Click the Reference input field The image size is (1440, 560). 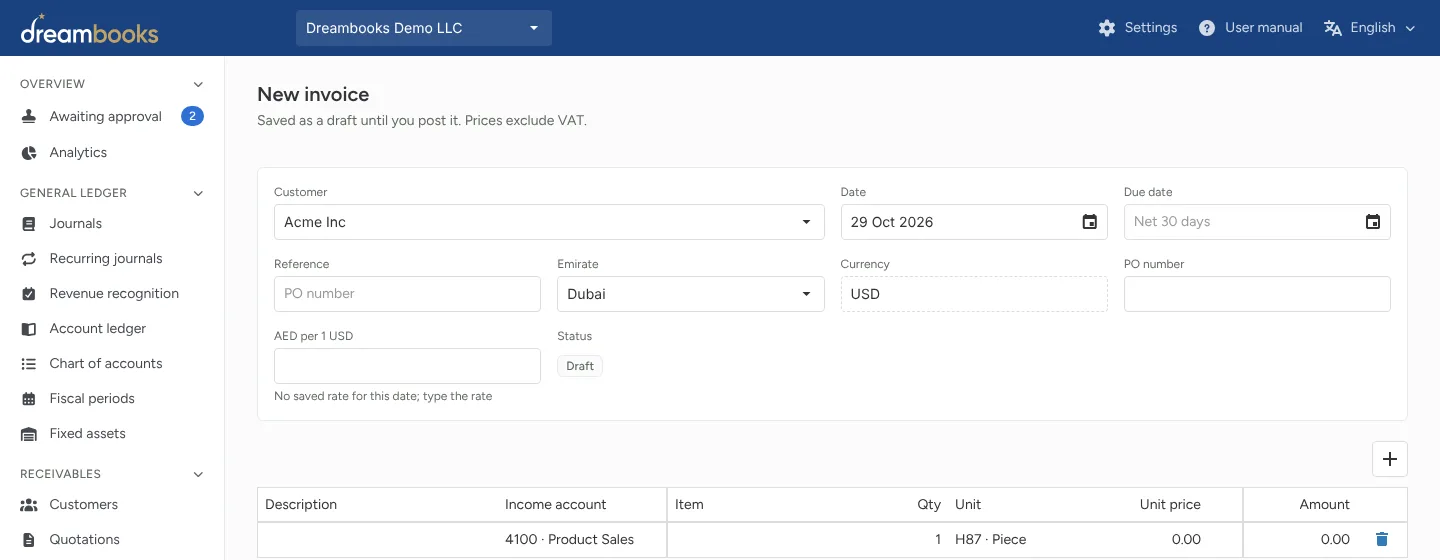click(x=407, y=294)
